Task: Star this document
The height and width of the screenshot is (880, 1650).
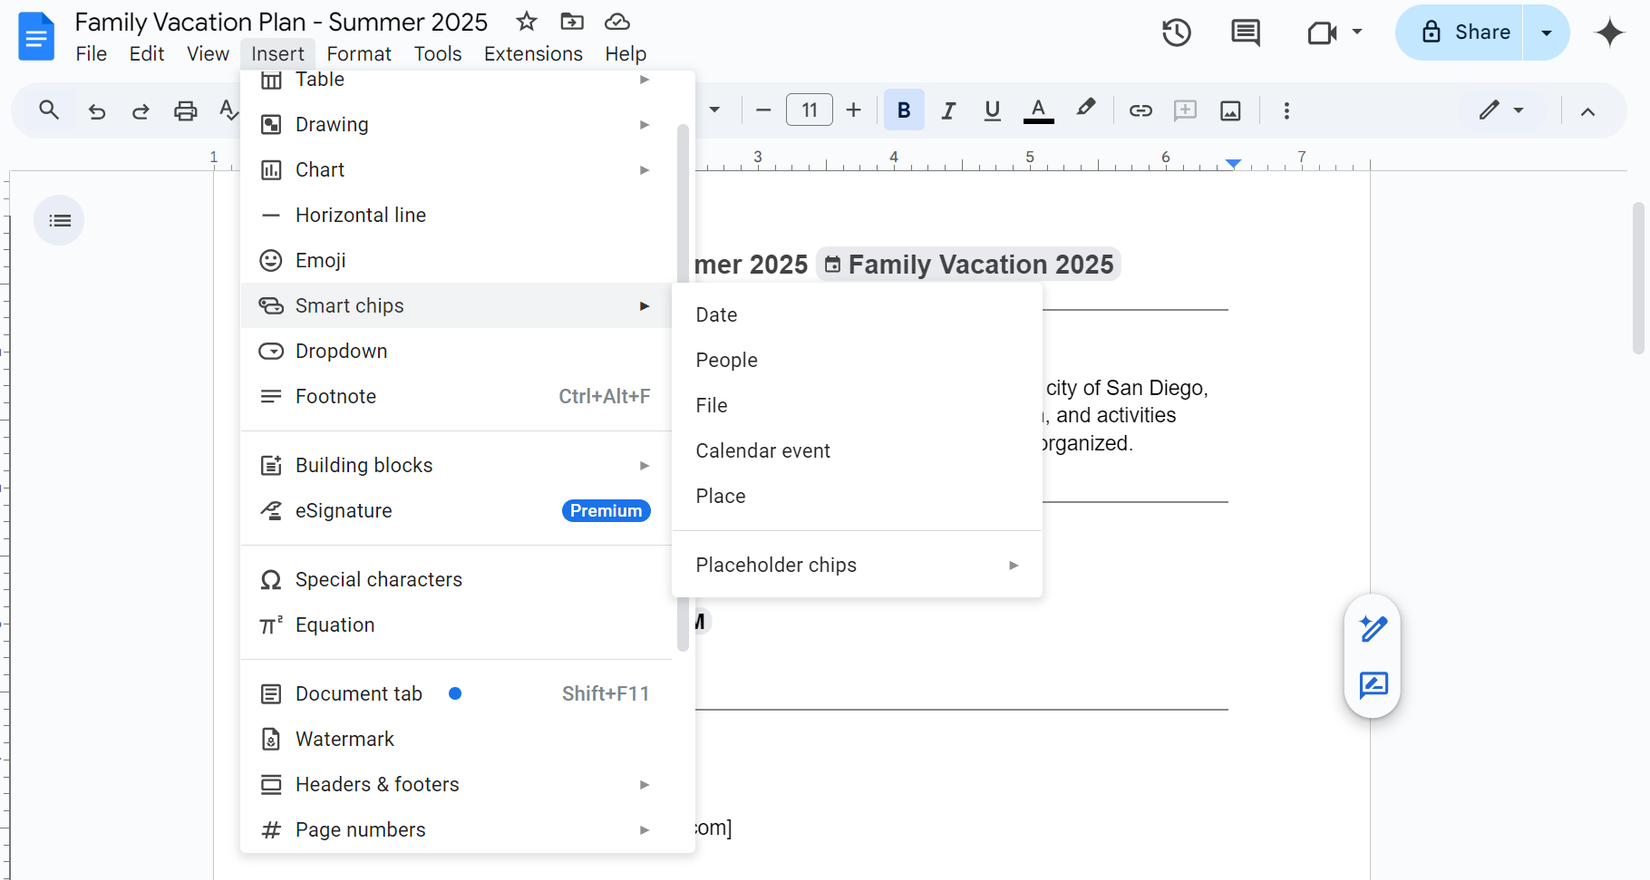Action: click(526, 22)
